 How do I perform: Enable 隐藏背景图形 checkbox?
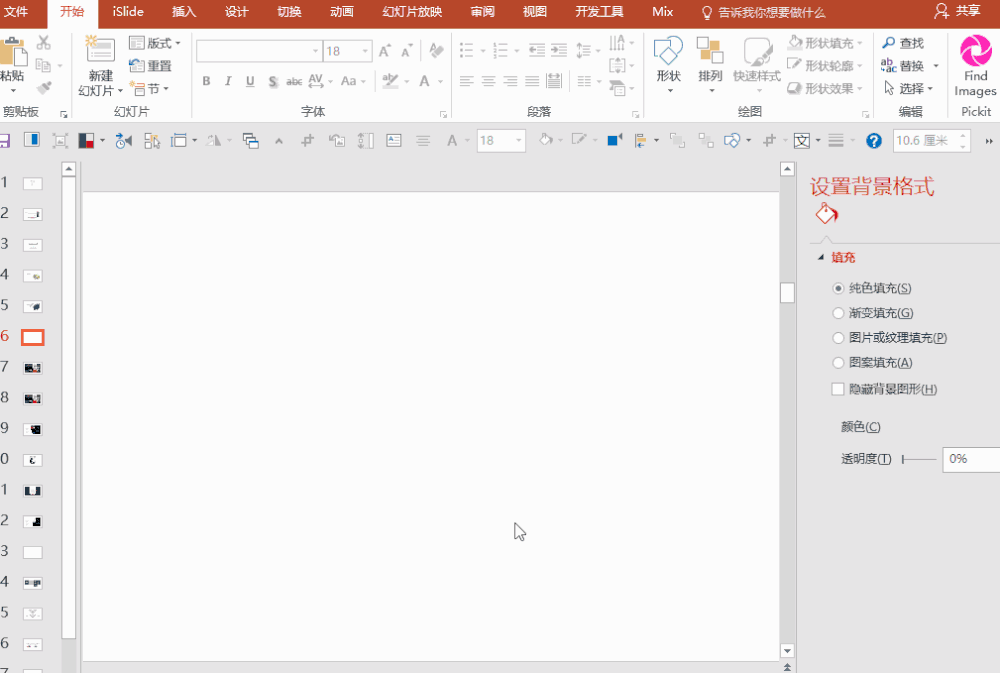839,389
